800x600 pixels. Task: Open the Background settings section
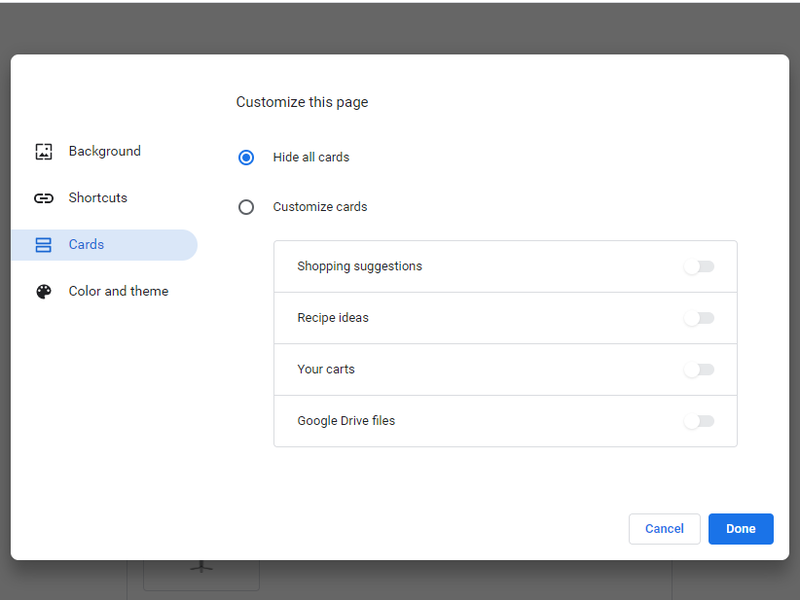click(x=104, y=151)
